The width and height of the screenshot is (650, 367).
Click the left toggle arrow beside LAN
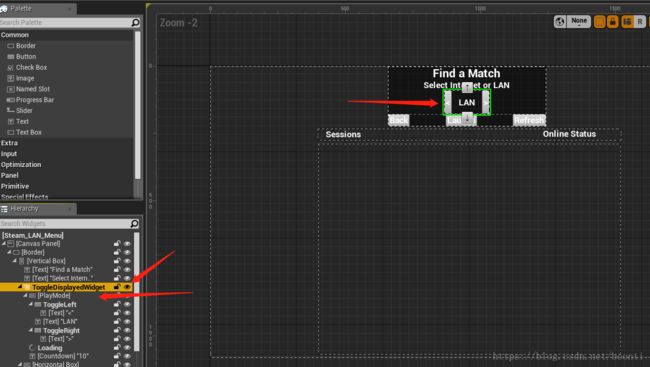point(448,102)
